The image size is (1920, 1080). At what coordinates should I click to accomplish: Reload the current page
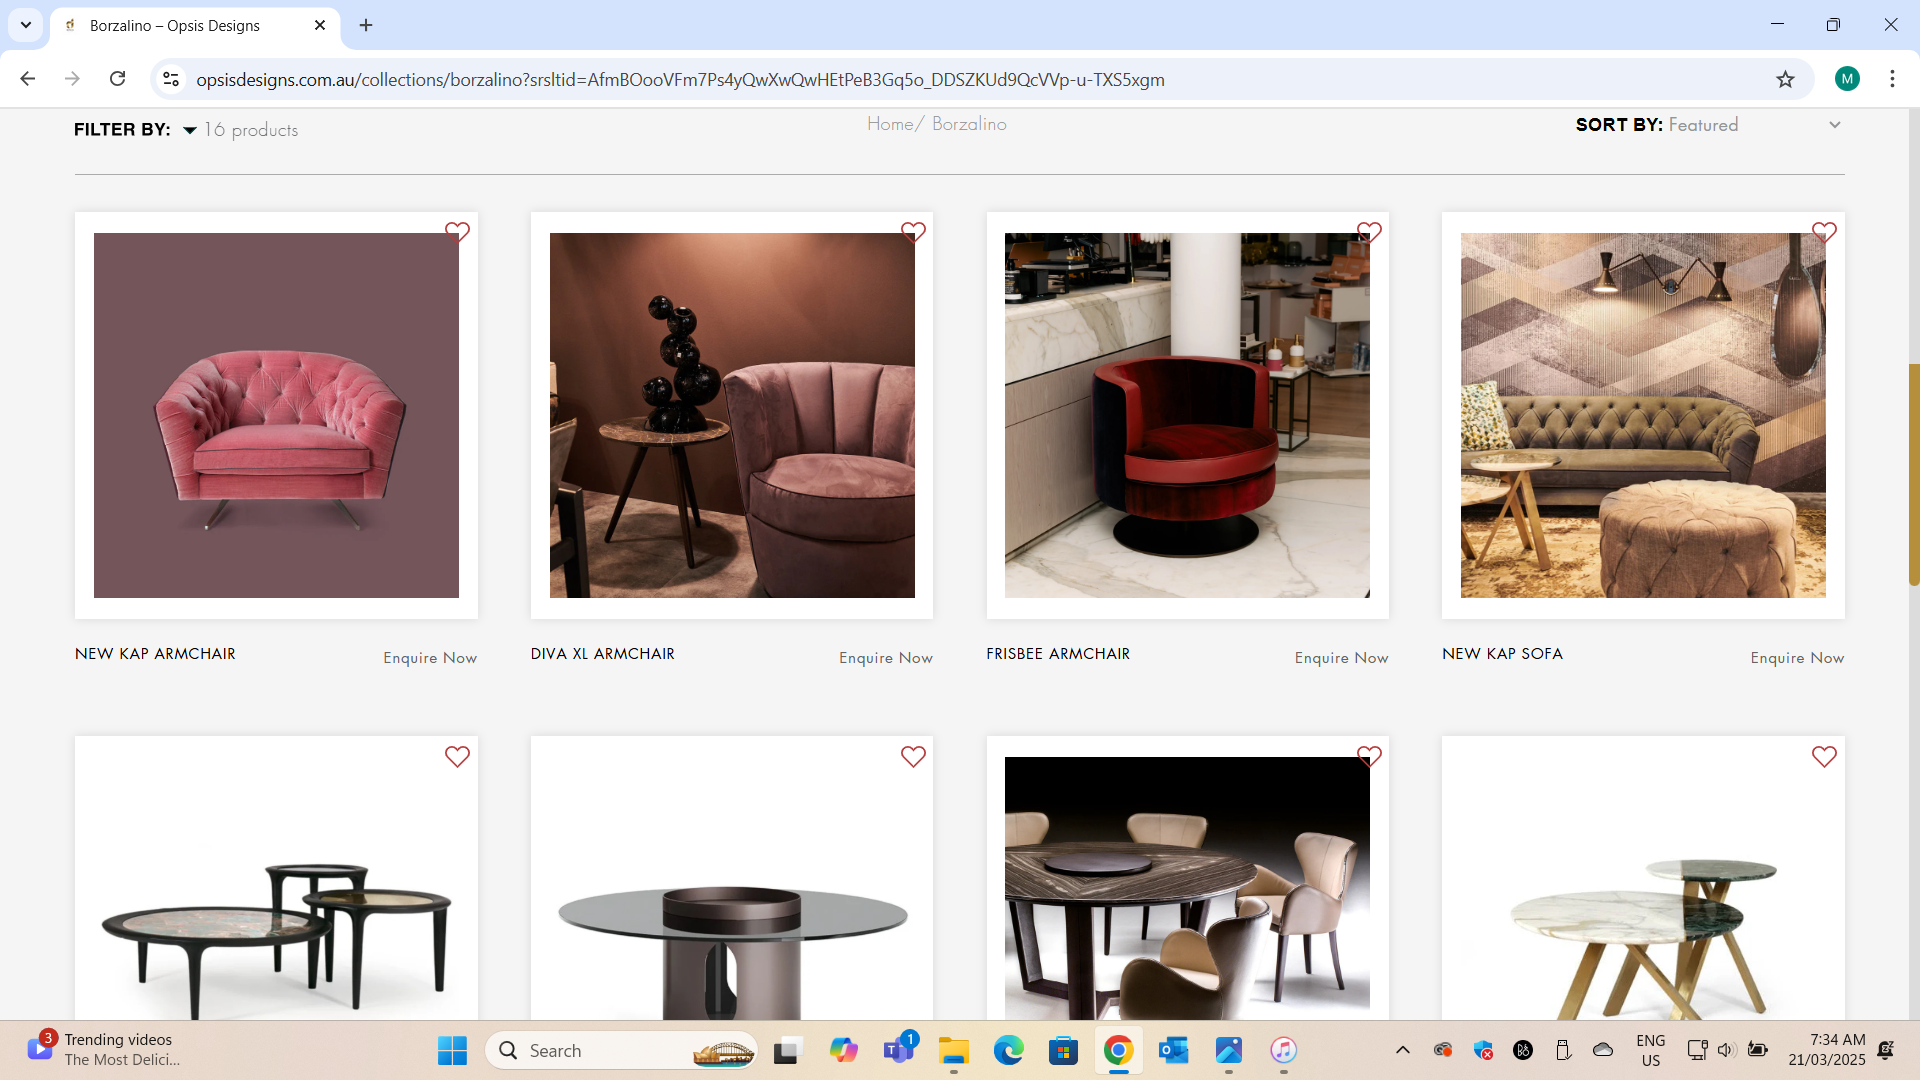(118, 79)
